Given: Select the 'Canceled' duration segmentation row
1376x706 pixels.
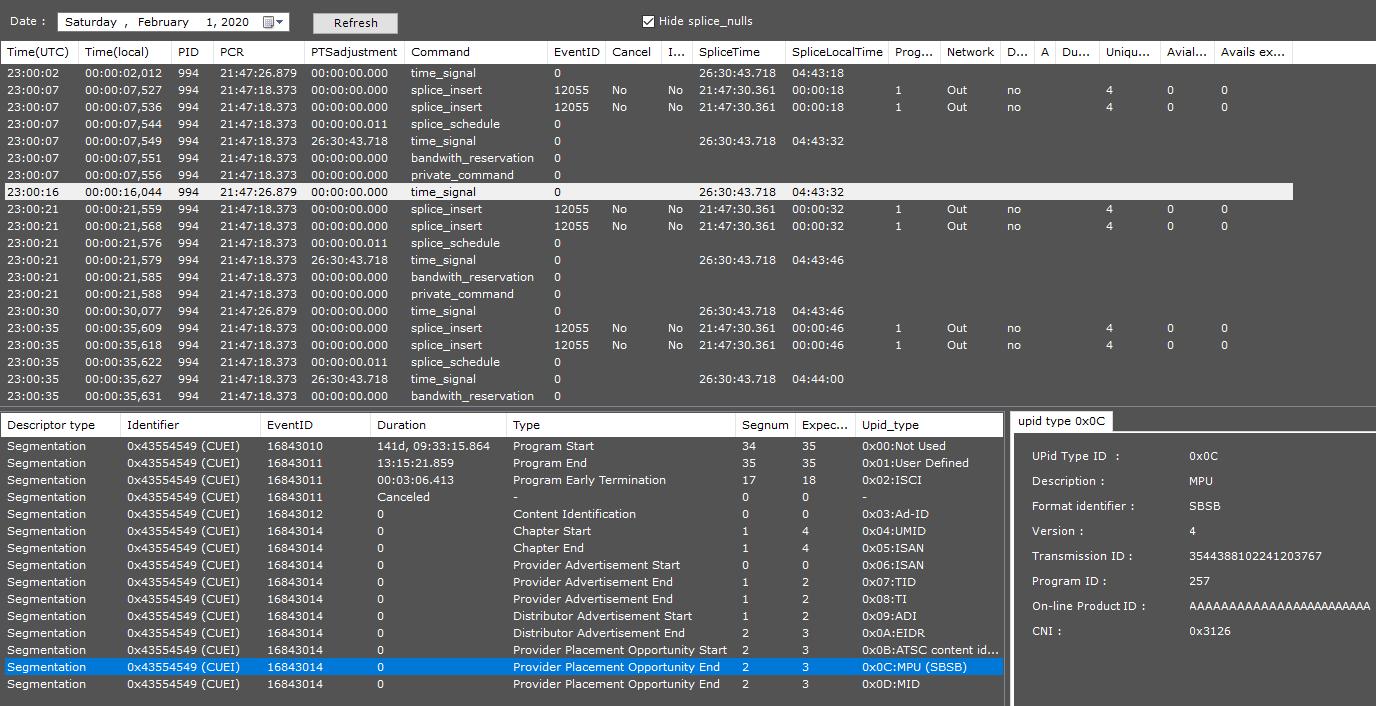Looking at the screenshot, I should click(x=502, y=497).
